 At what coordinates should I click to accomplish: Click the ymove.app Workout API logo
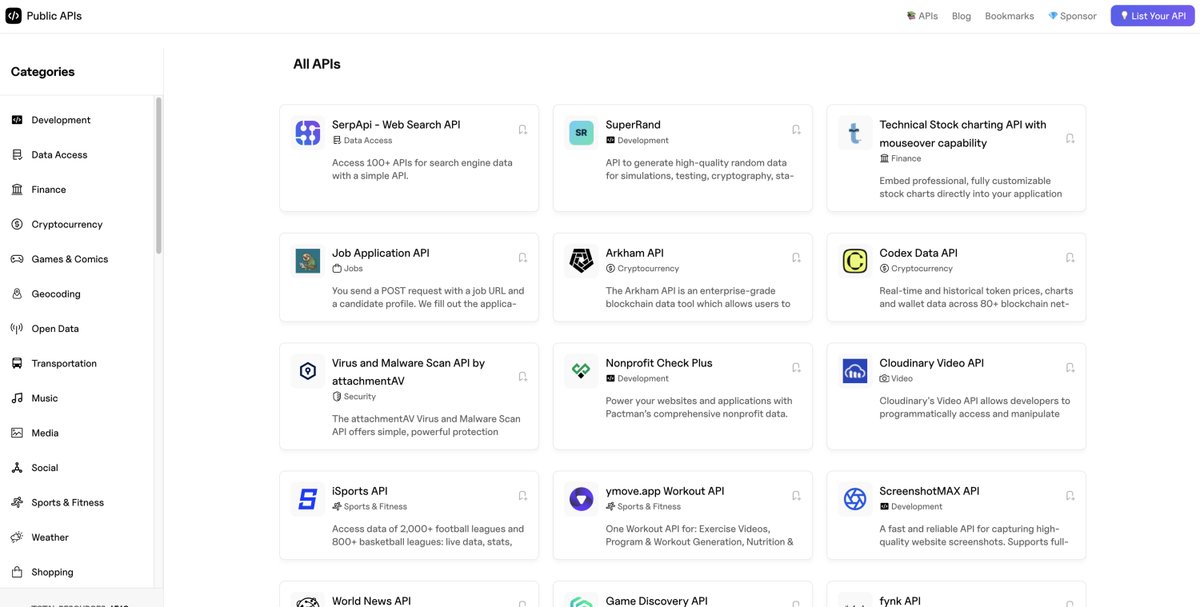[x=581, y=499]
